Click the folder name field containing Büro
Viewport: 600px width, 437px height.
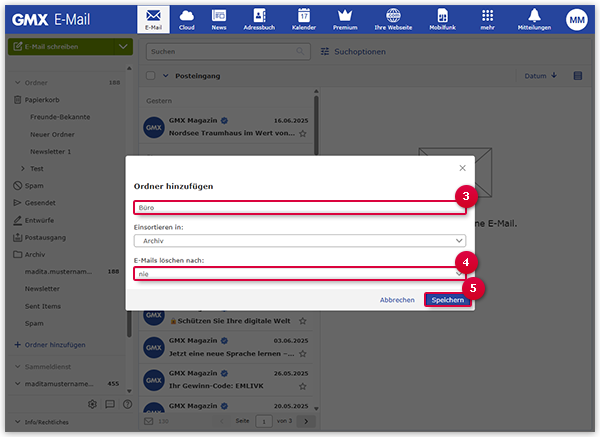[x=300, y=207]
